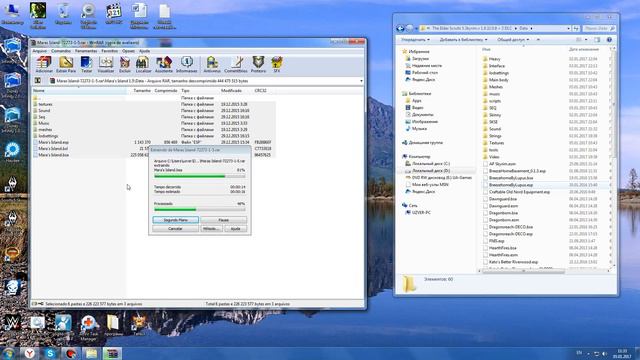
Task: Click the Visualizar toolbar icon
Action: point(106,64)
